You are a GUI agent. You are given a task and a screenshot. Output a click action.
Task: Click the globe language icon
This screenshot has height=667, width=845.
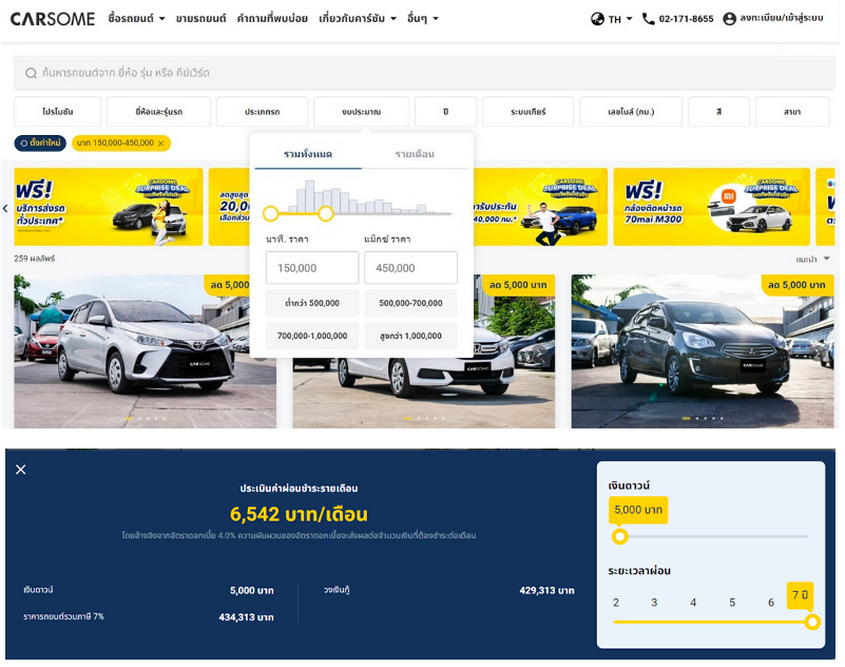click(598, 19)
